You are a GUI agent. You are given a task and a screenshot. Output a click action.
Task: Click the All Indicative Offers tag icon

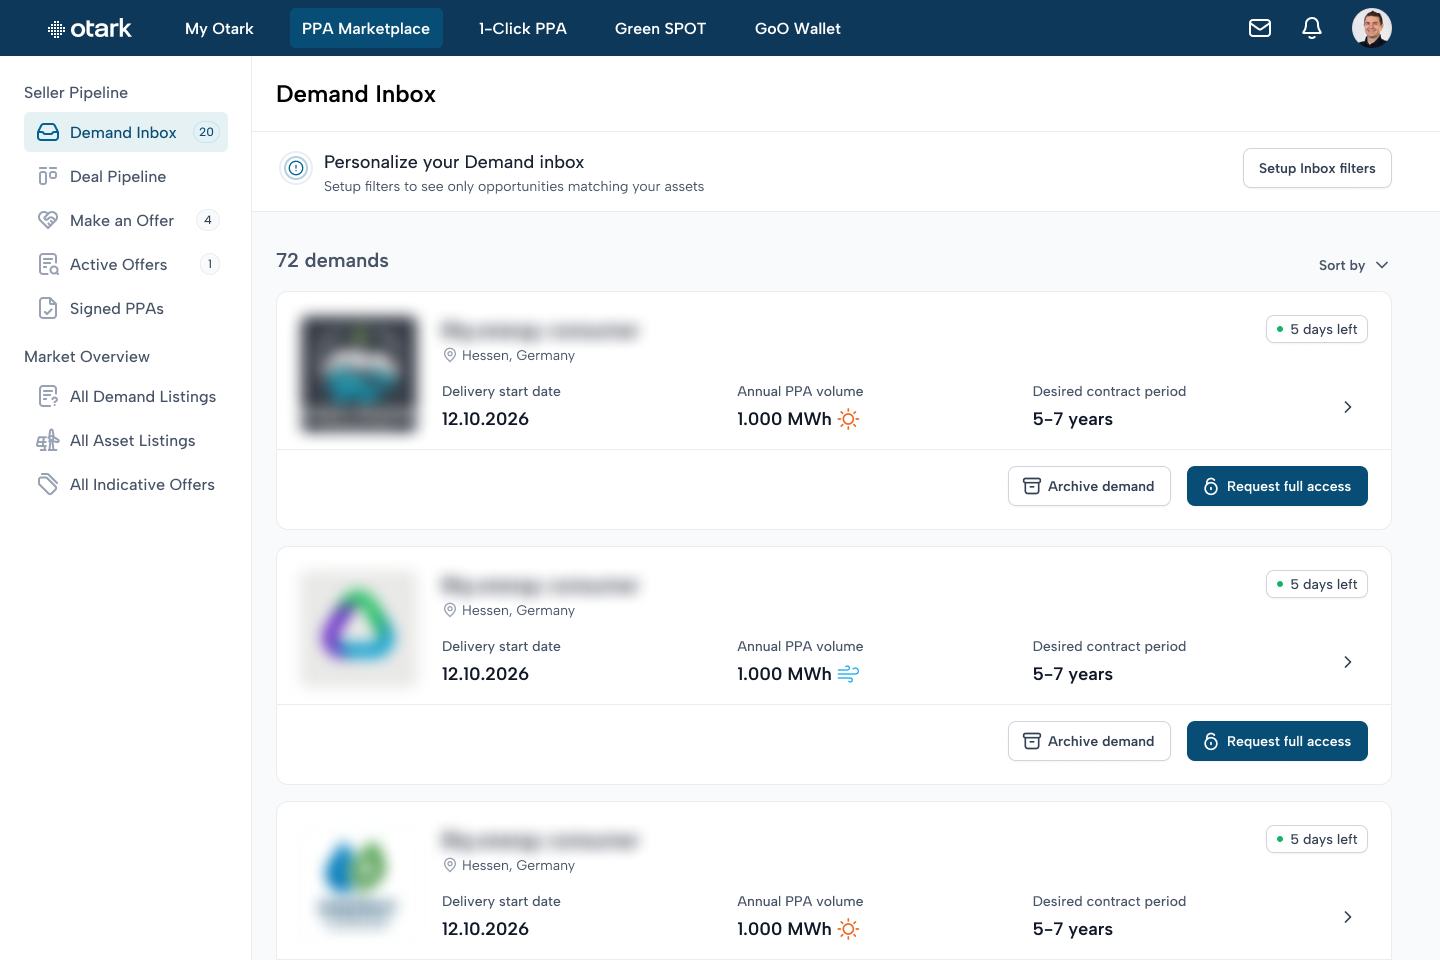[48, 484]
